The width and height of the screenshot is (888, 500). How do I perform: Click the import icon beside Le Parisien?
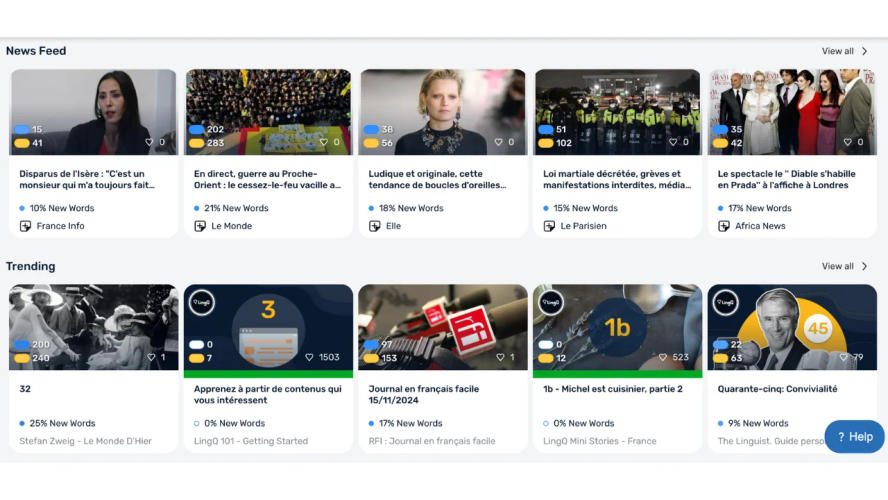click(x=549, y=226)
